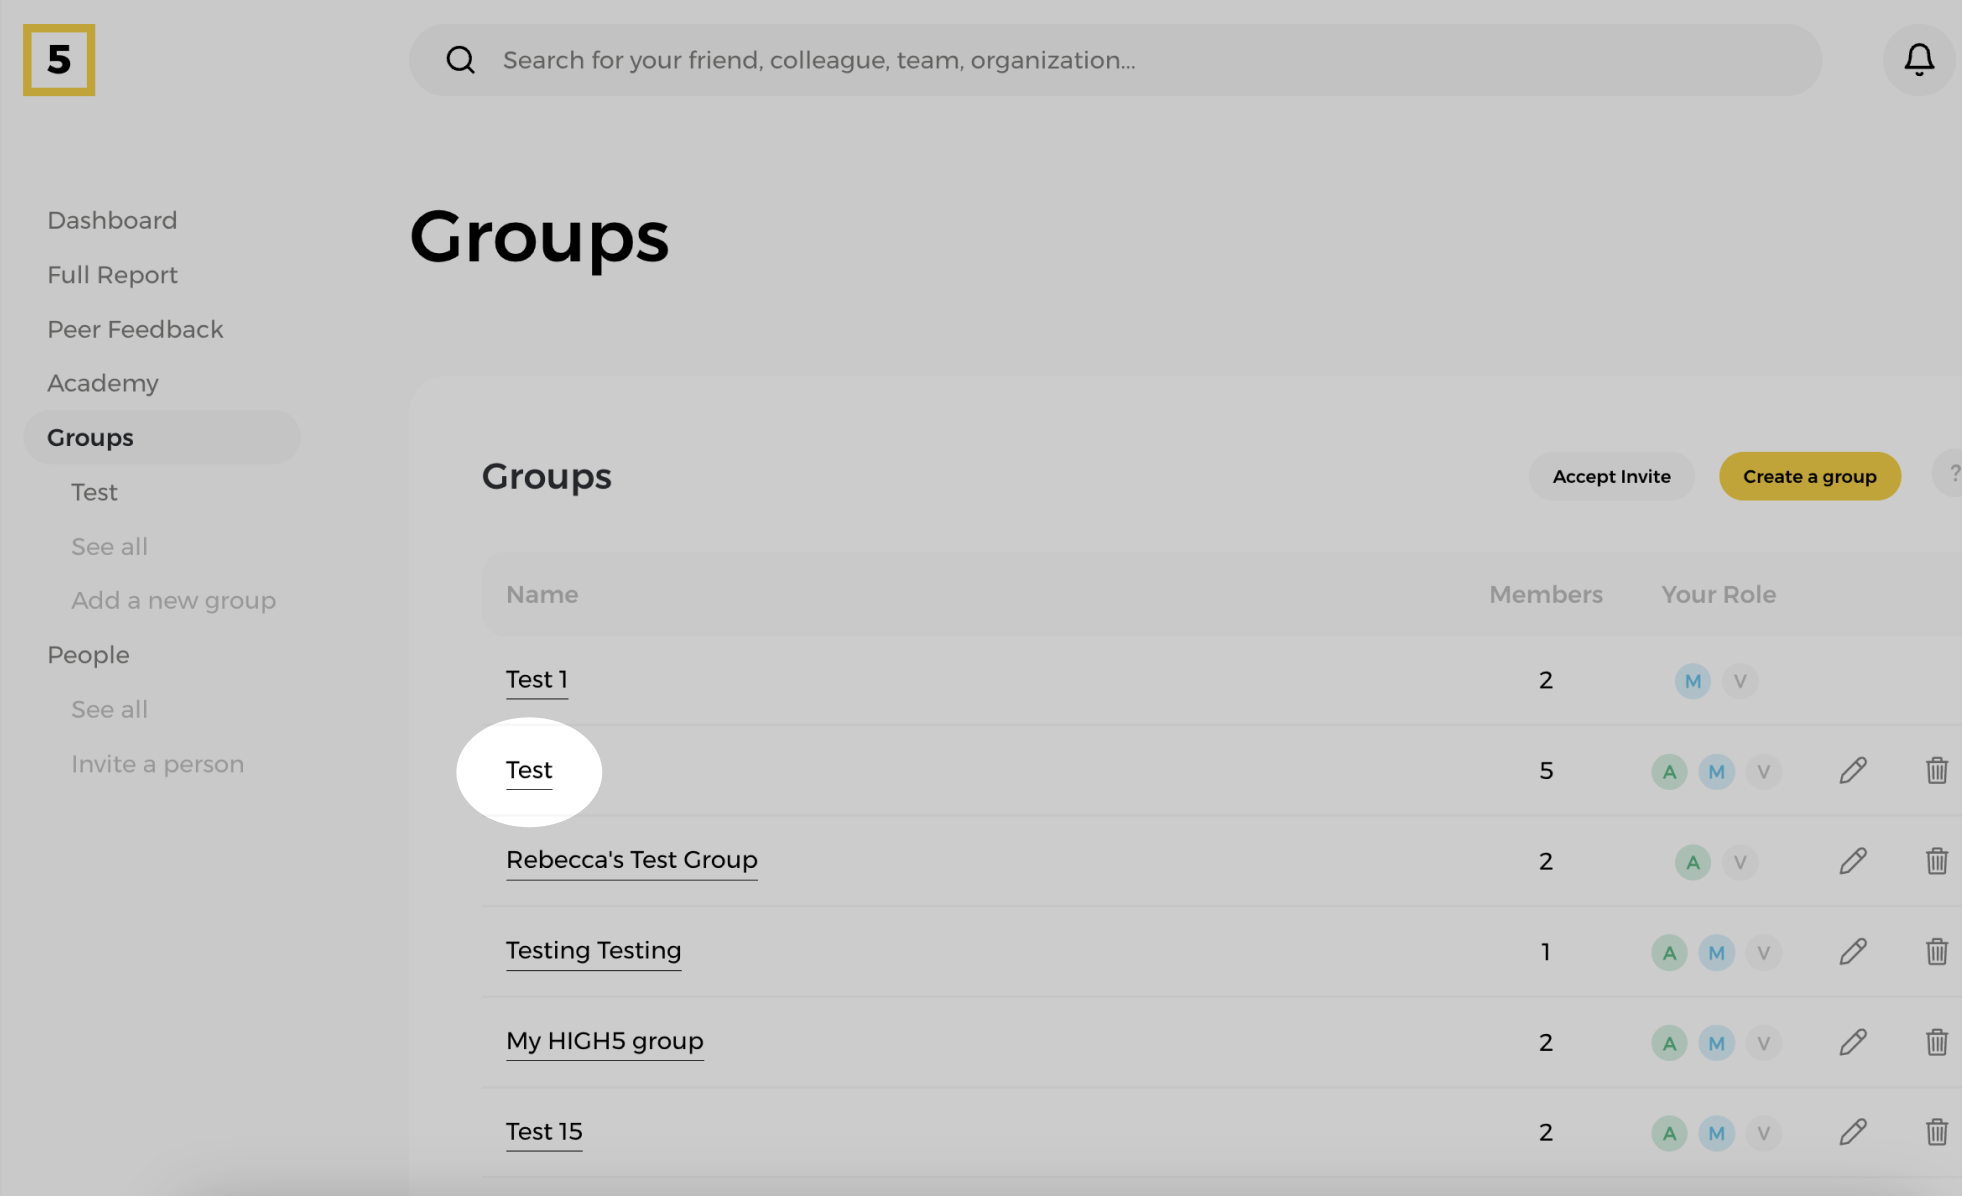Click the M role badge for Test 1

click(1692, 681)
